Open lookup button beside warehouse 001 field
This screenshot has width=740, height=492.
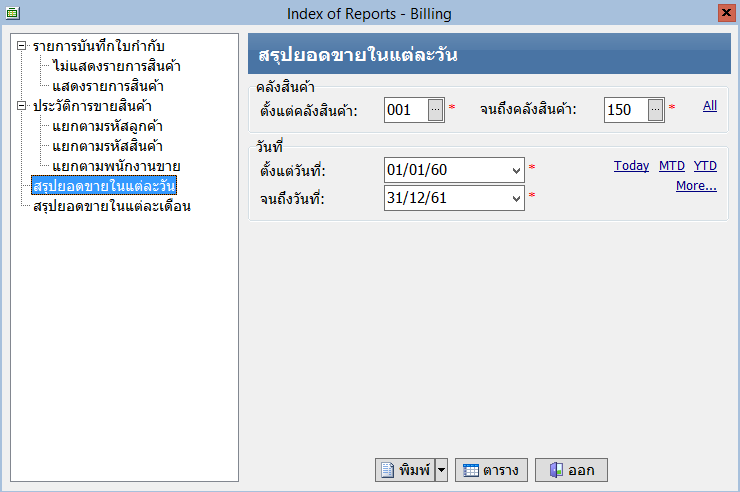tap(435, 110)
